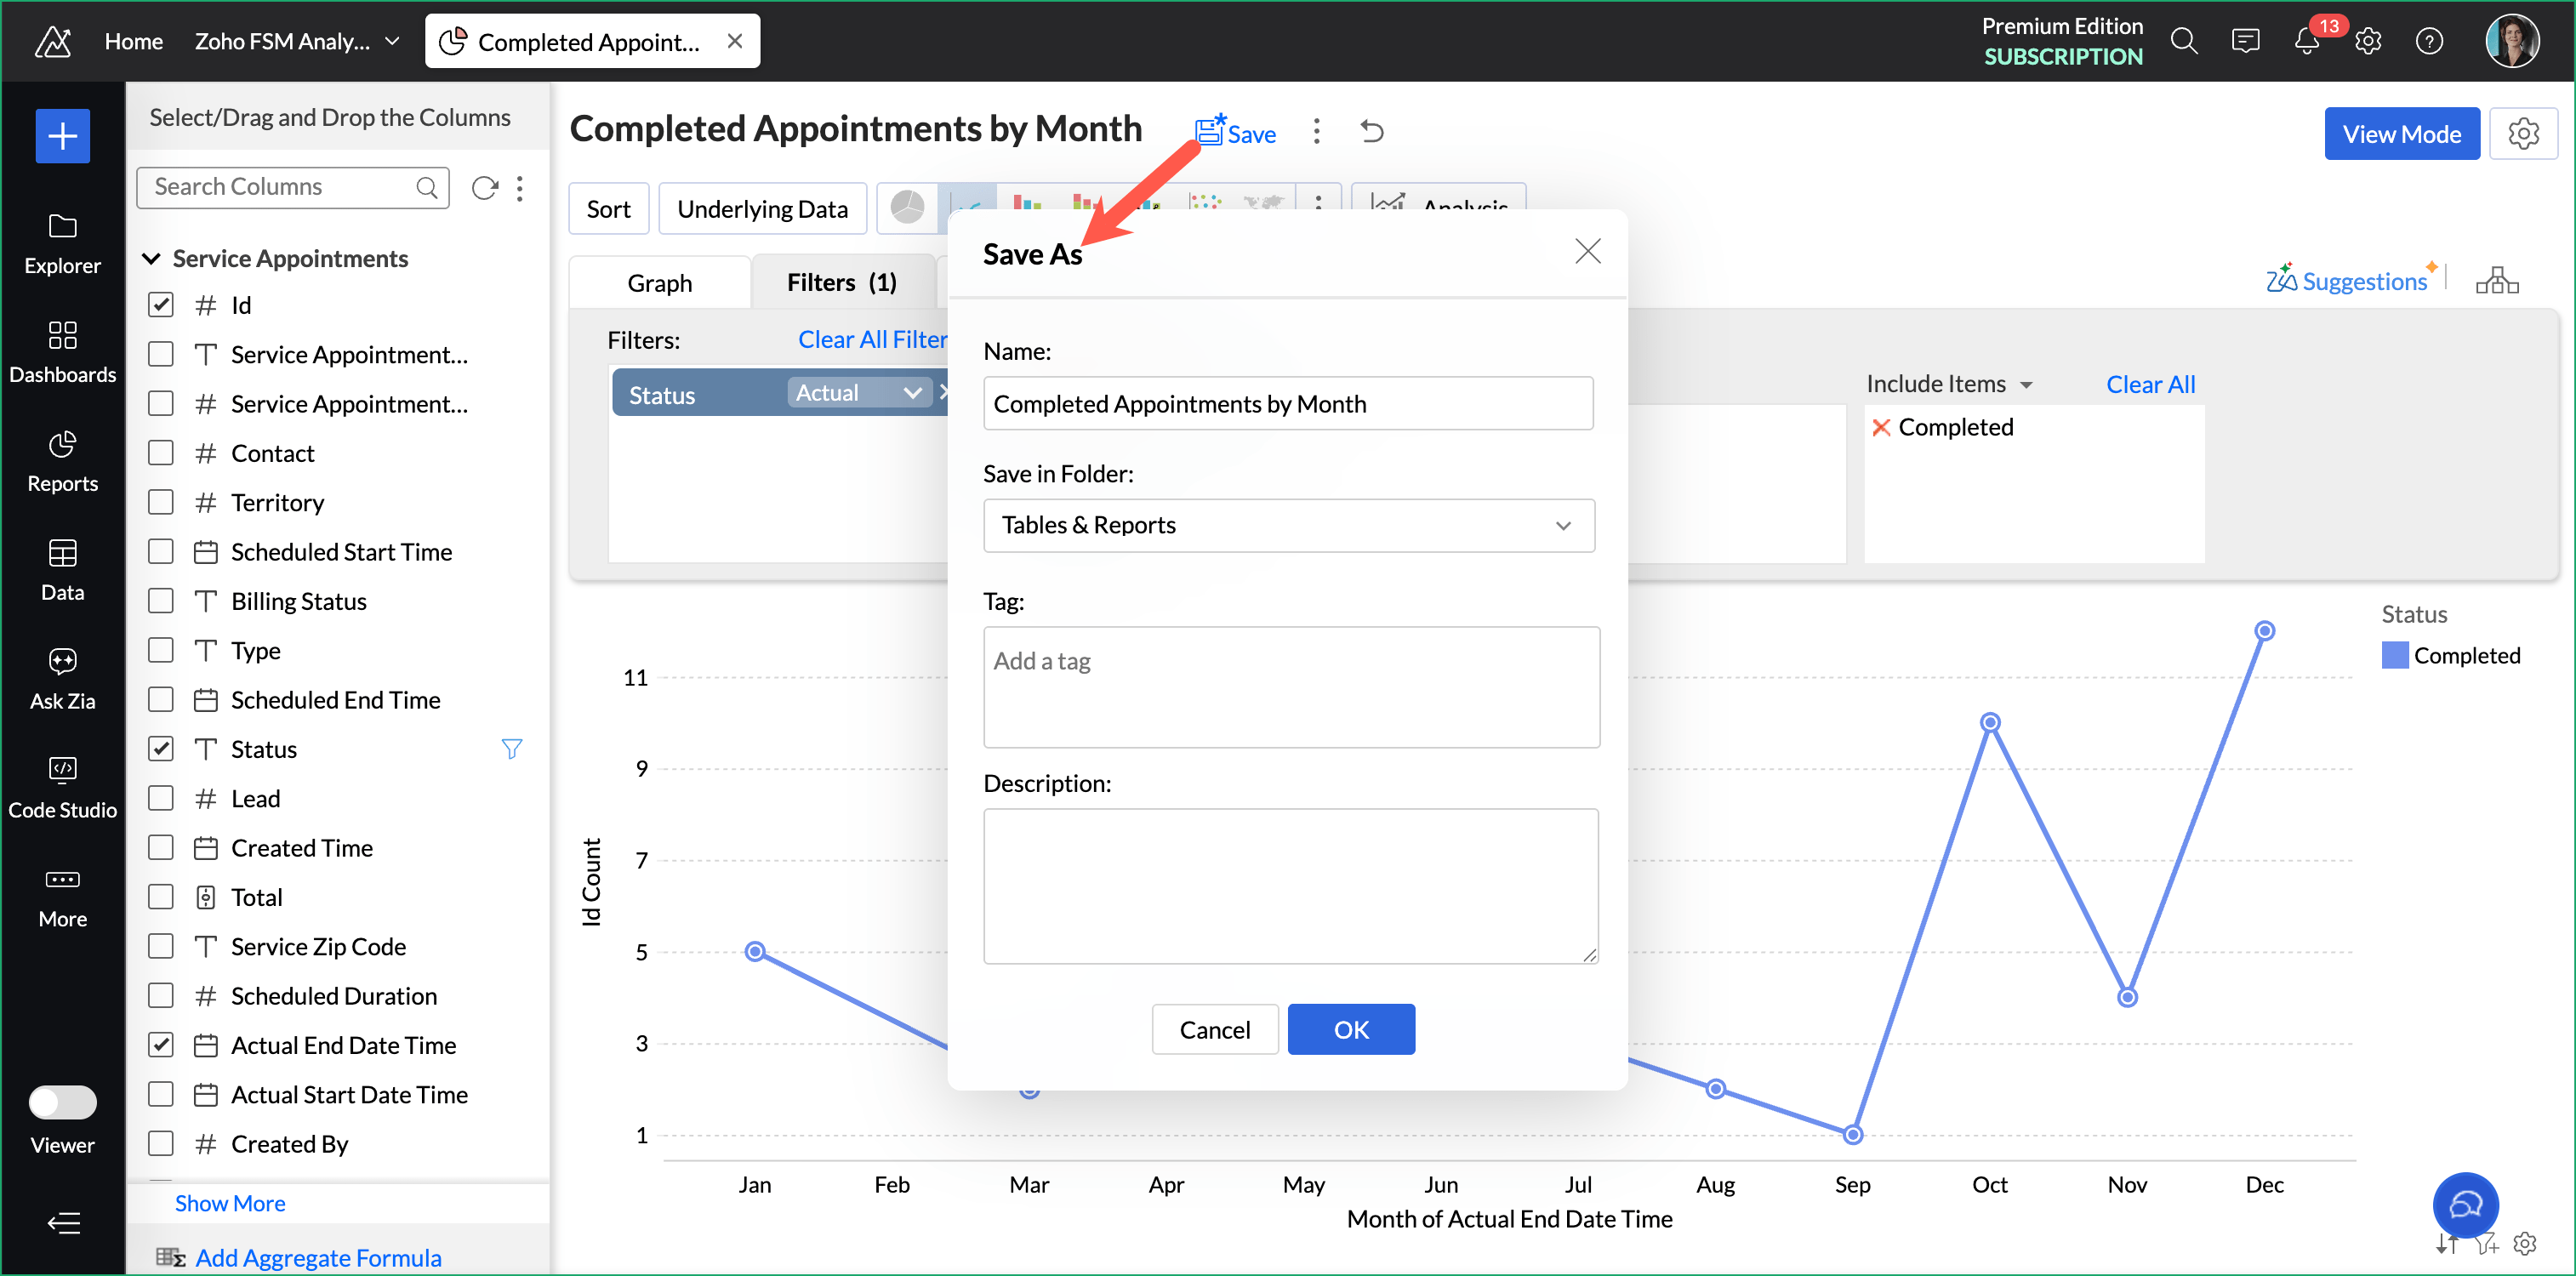2576x1276 pixels.
Task: Open Code Studio from sidebar
Action: click(x=62, y=786)
